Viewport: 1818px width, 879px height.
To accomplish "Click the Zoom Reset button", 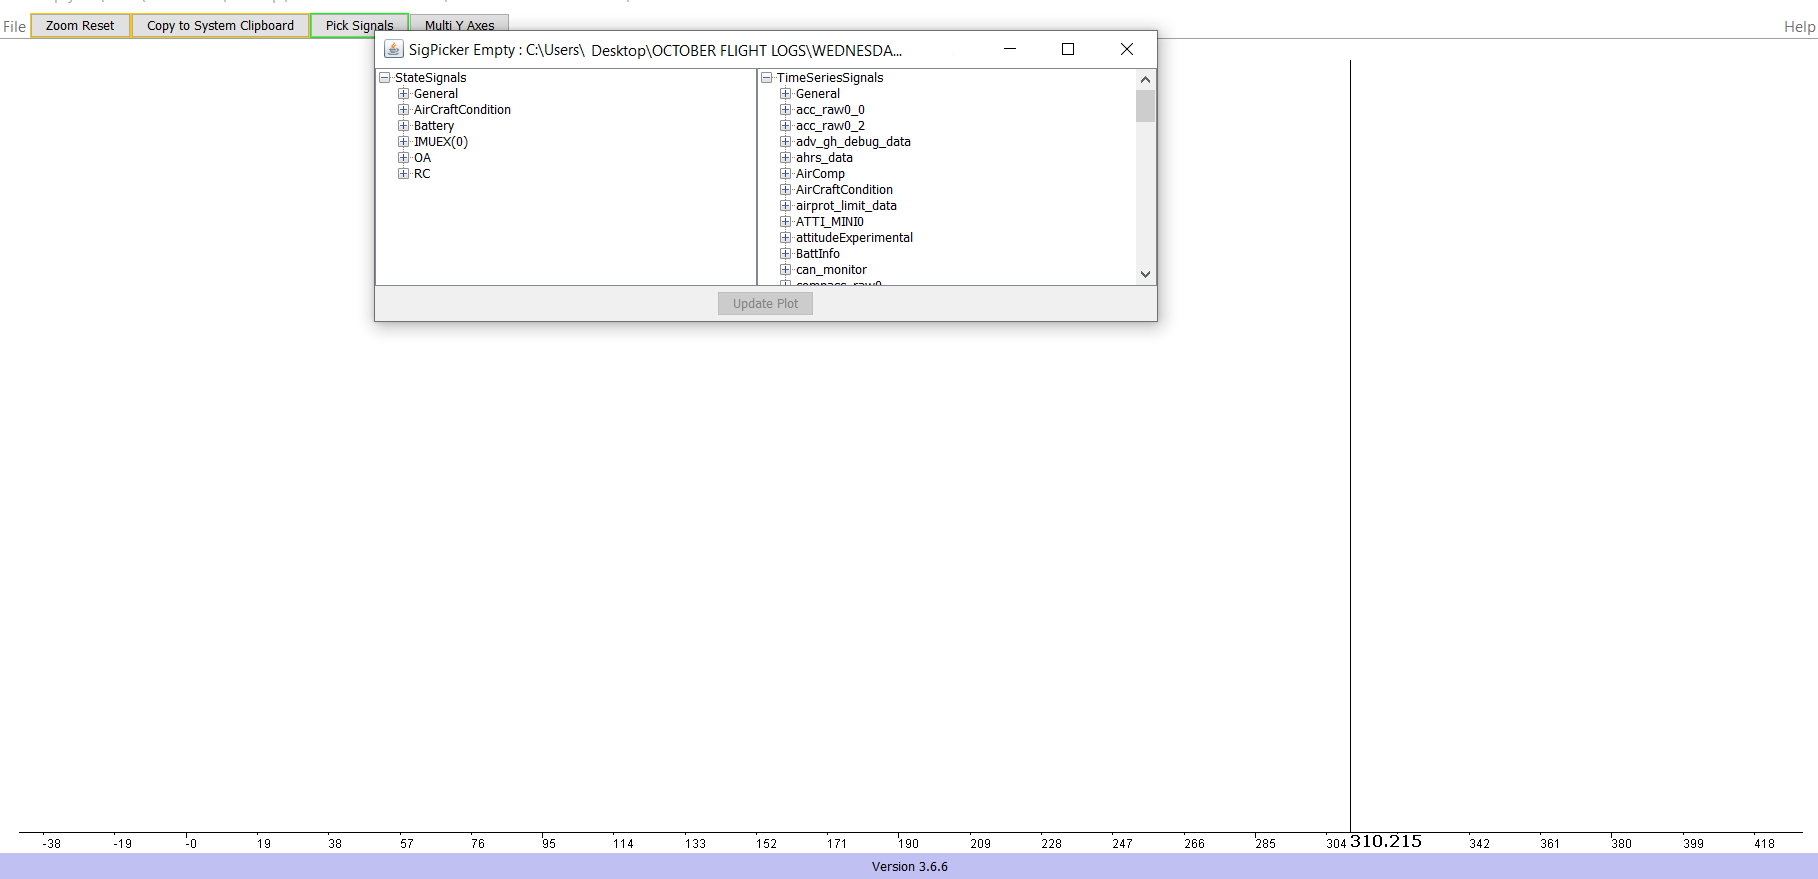I will tap(80, 26).
